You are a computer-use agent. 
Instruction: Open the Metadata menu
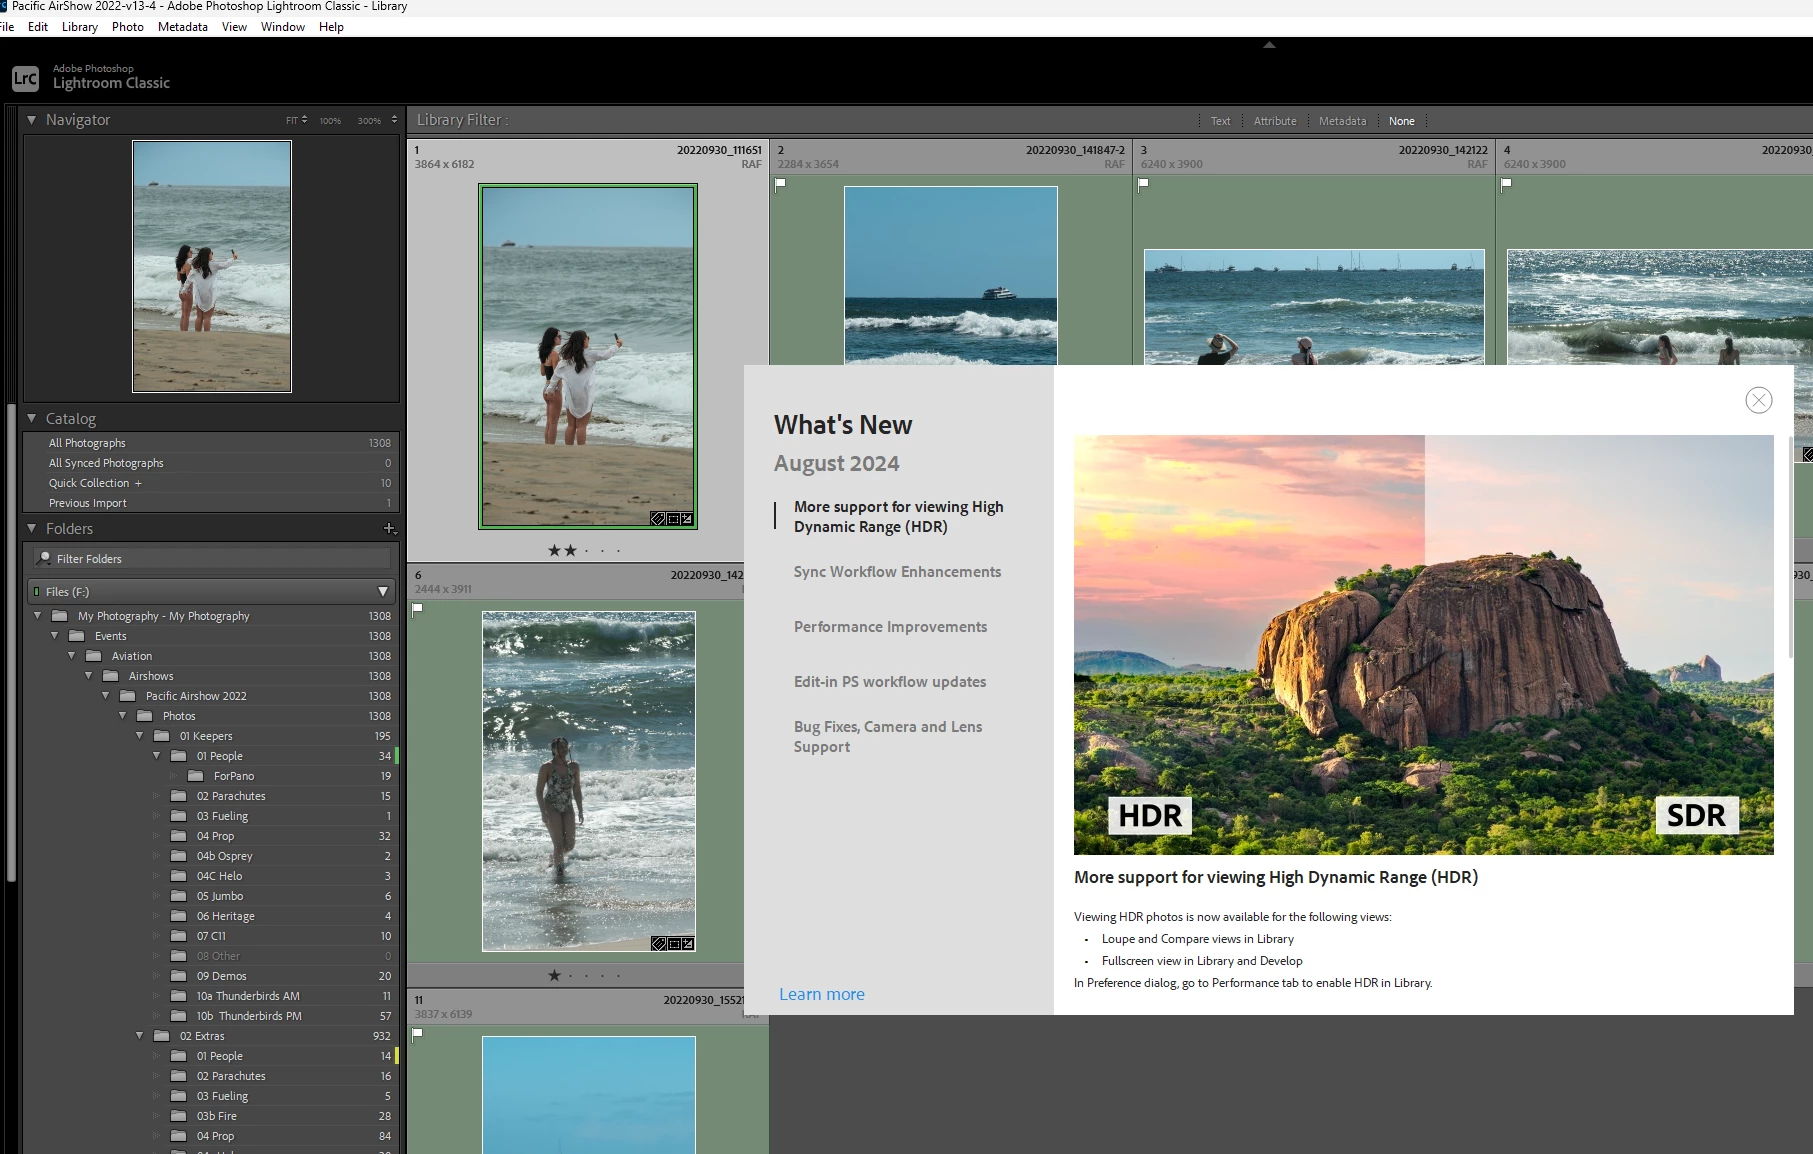(x=182, y=27)
